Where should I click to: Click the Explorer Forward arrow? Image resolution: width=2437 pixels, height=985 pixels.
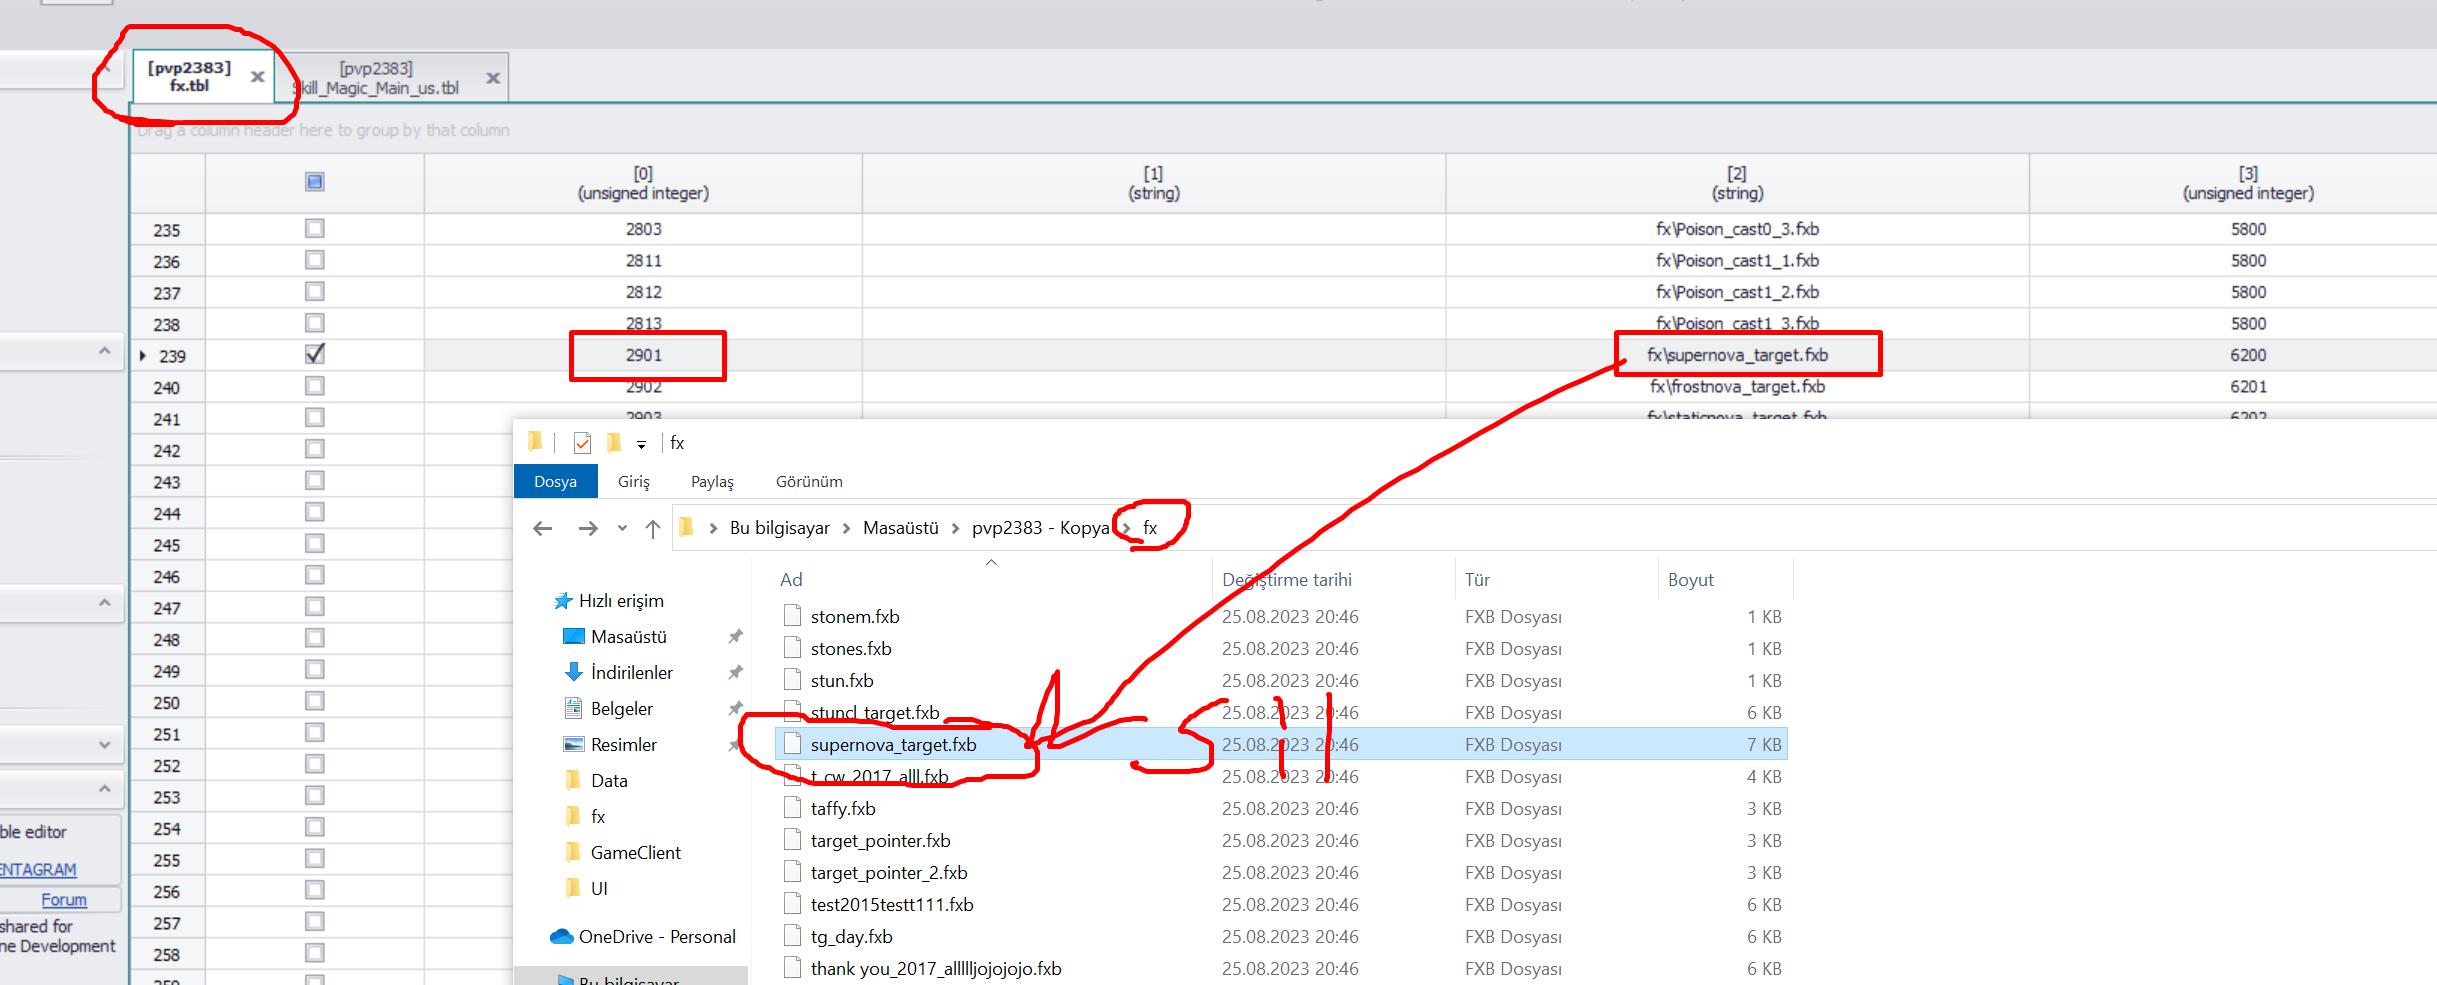tap(588, 528)
